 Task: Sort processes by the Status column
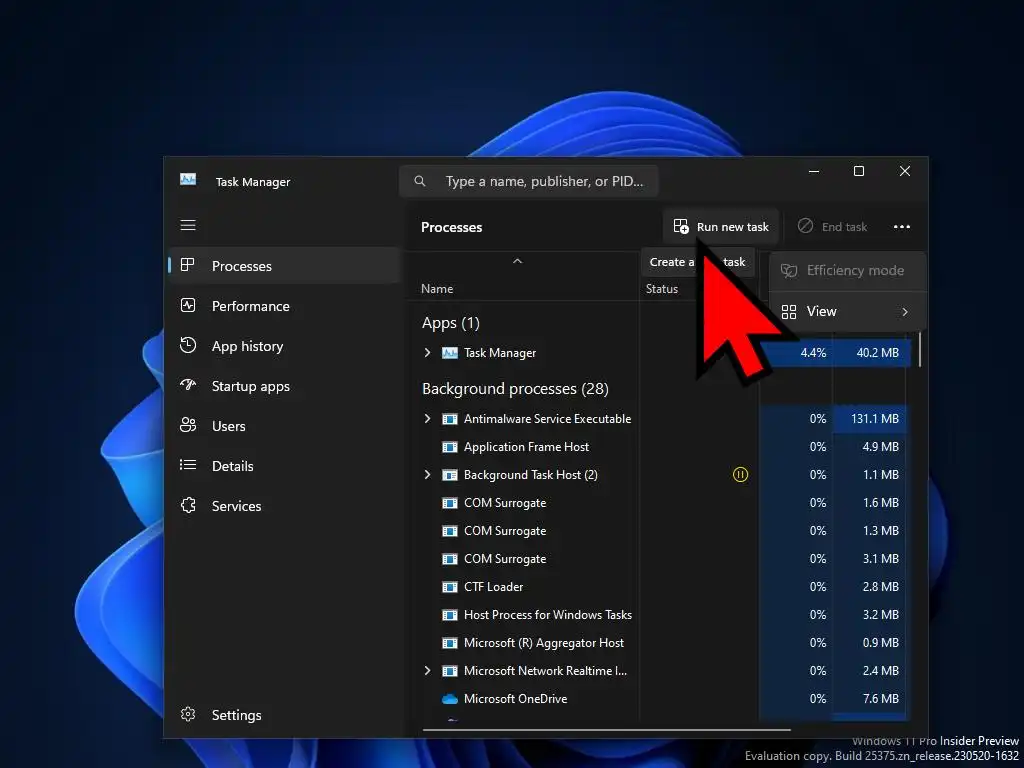[662, 289]
